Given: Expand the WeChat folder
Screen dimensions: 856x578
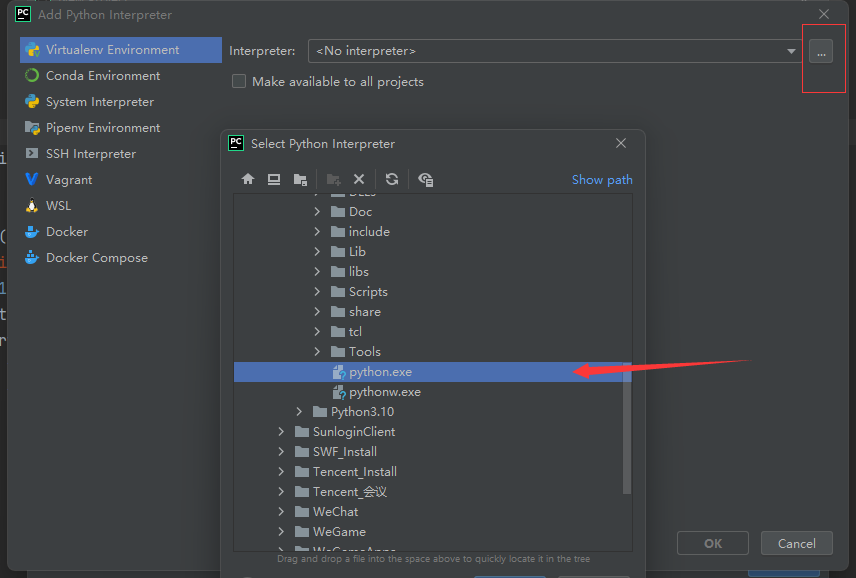Looking at the screenshot, I should tap(281, 511).
